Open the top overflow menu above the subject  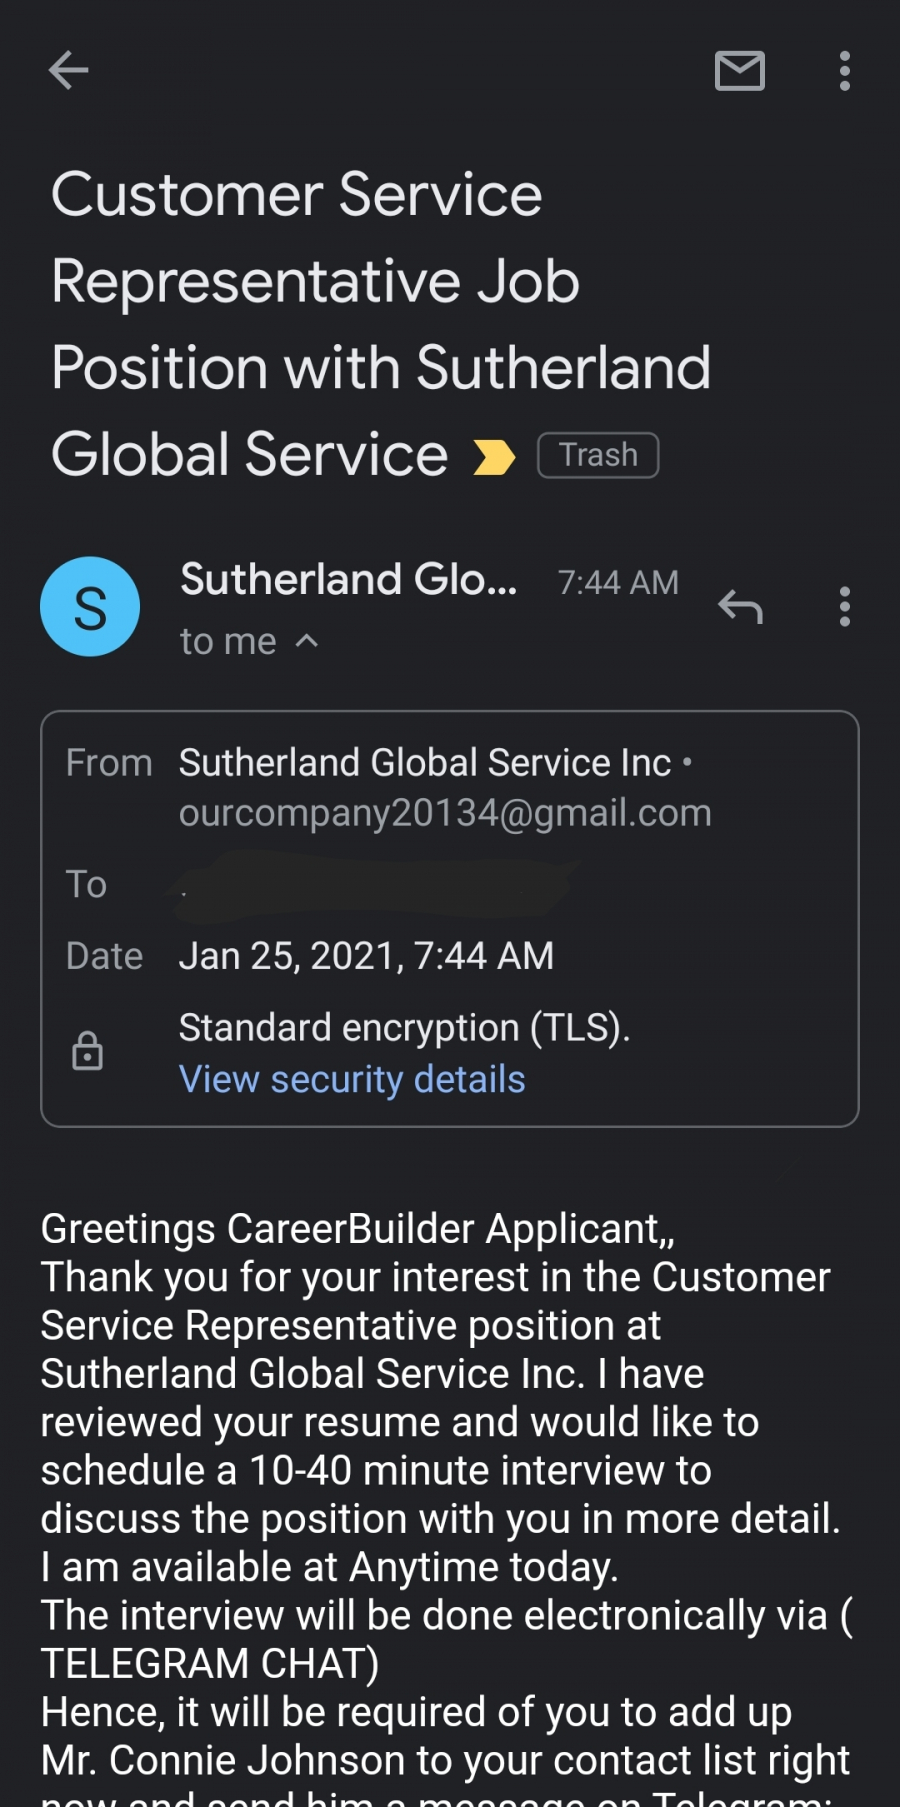(x=845, y=71)
